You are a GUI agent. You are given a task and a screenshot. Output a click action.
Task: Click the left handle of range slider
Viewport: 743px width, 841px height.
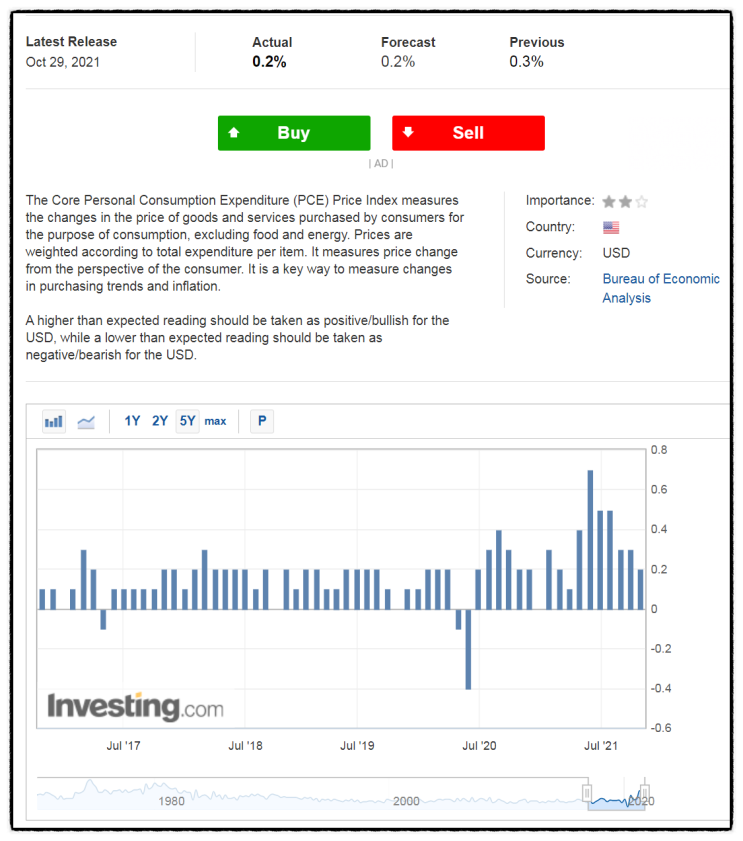tap(587, 793)
